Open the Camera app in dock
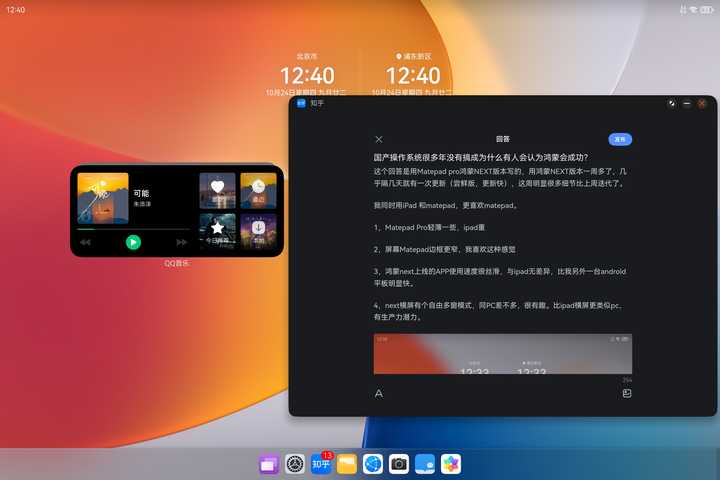 click(x=399, y=464)
